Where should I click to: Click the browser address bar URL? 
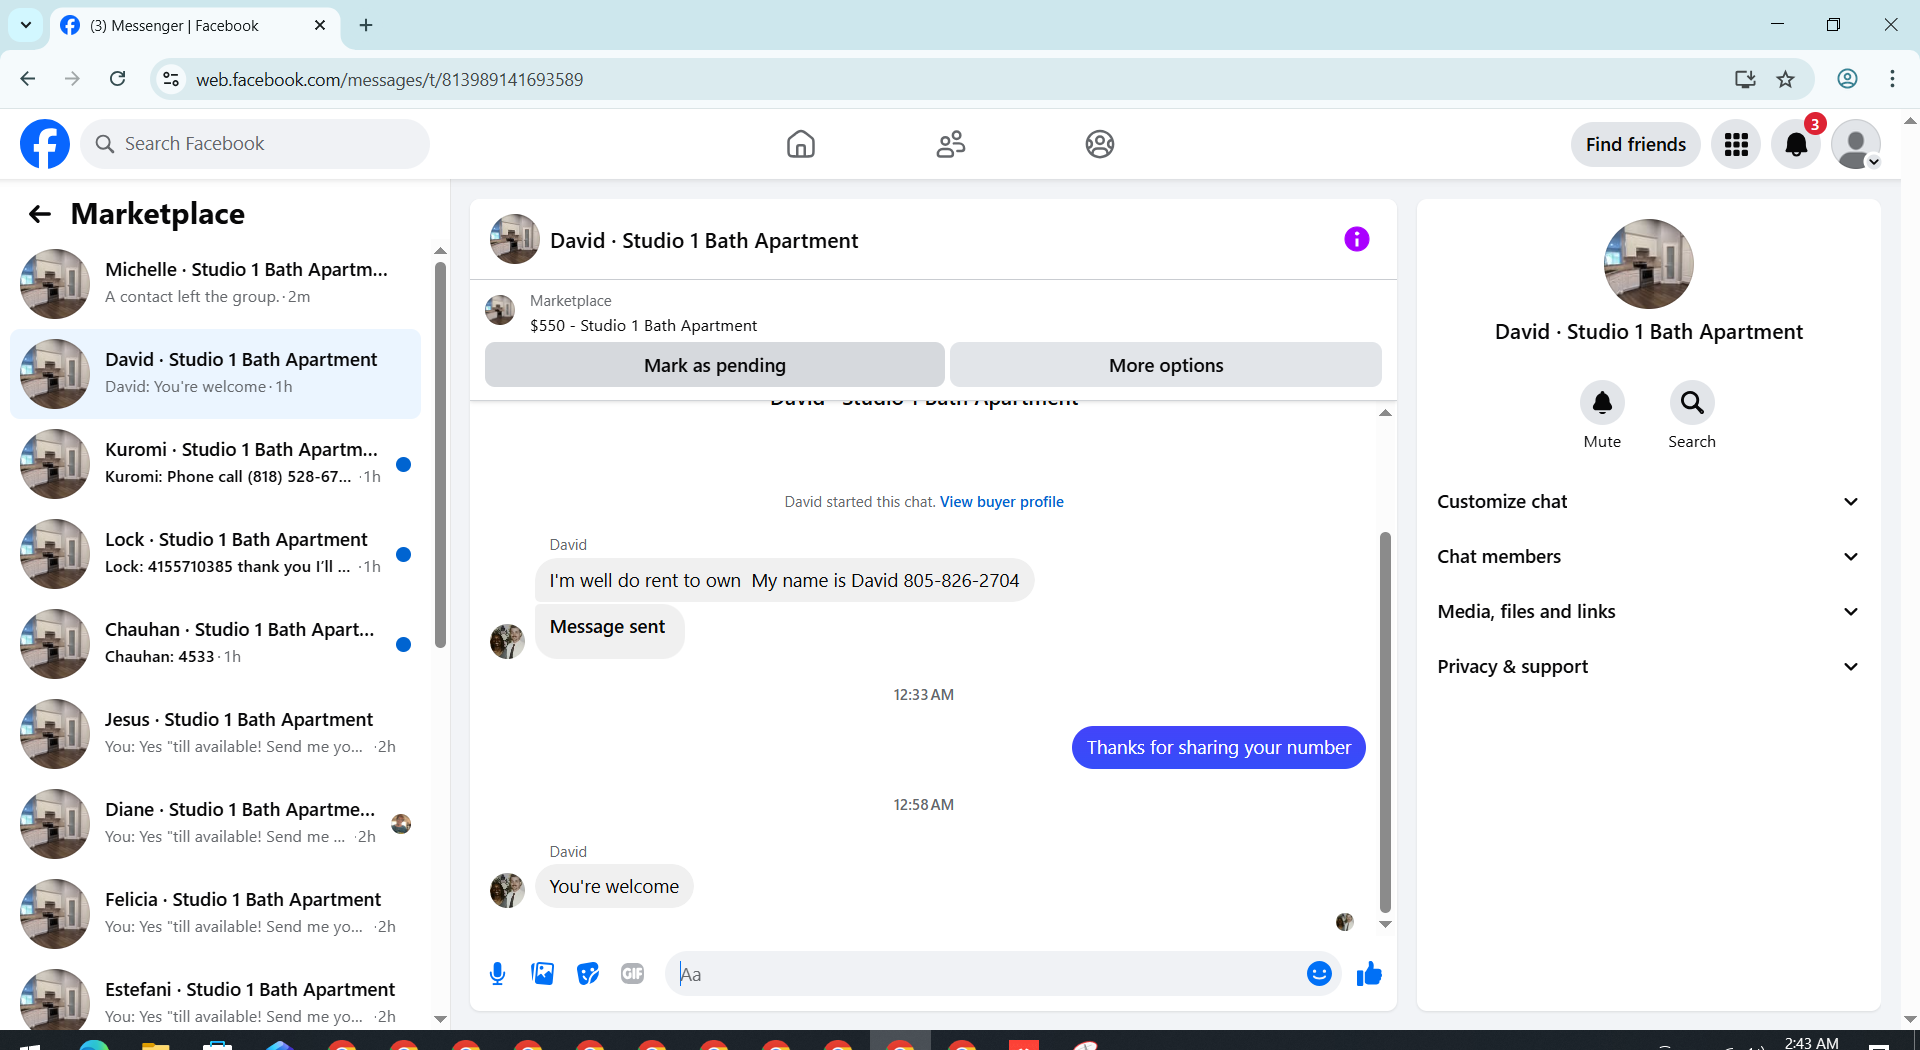[x=389, y=79]
